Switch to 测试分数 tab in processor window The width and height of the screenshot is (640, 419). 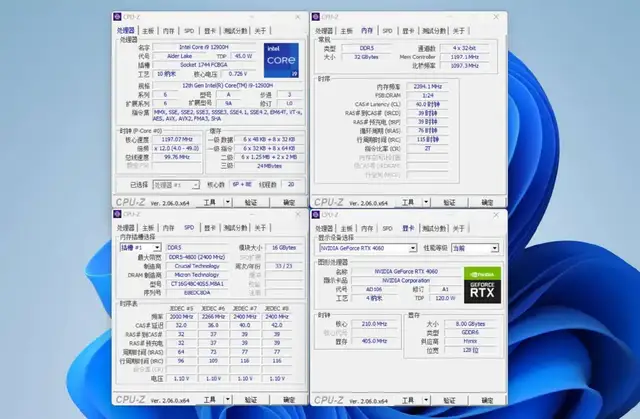tap(236, 31)
